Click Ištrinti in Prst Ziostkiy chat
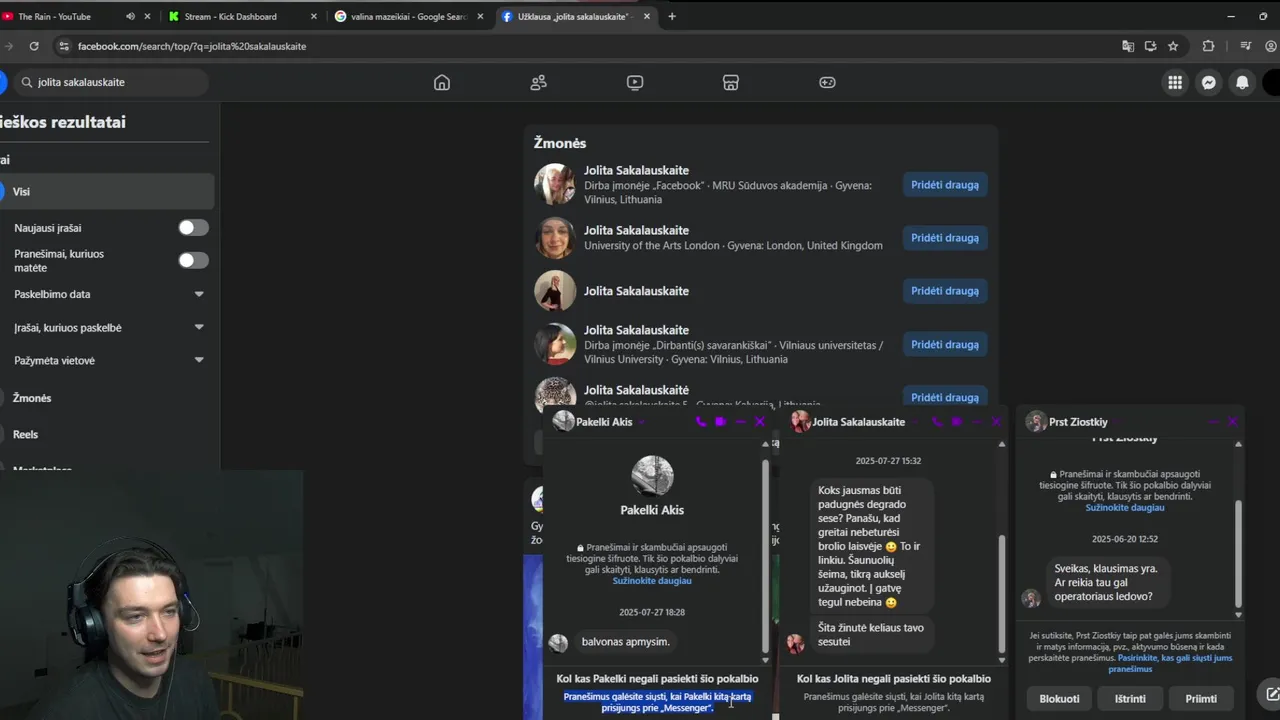 [x=1130, y=699]
